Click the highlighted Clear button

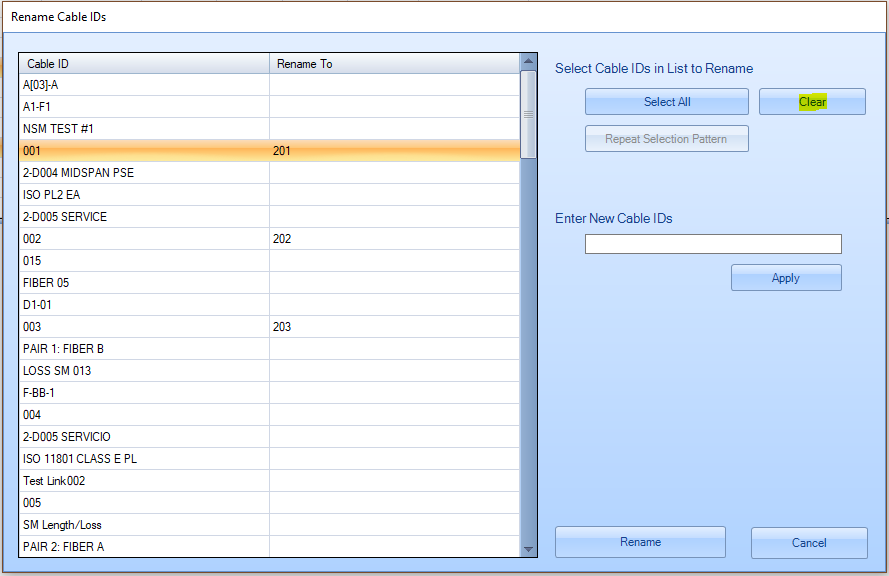812,101
